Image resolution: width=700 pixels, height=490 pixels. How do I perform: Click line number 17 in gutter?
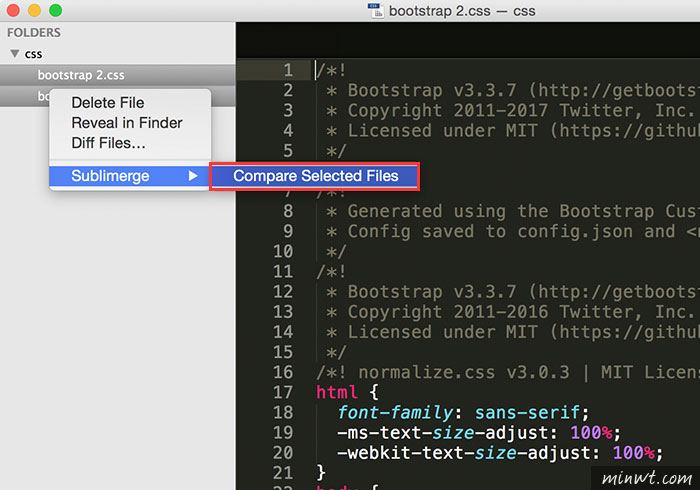point(283,392)
